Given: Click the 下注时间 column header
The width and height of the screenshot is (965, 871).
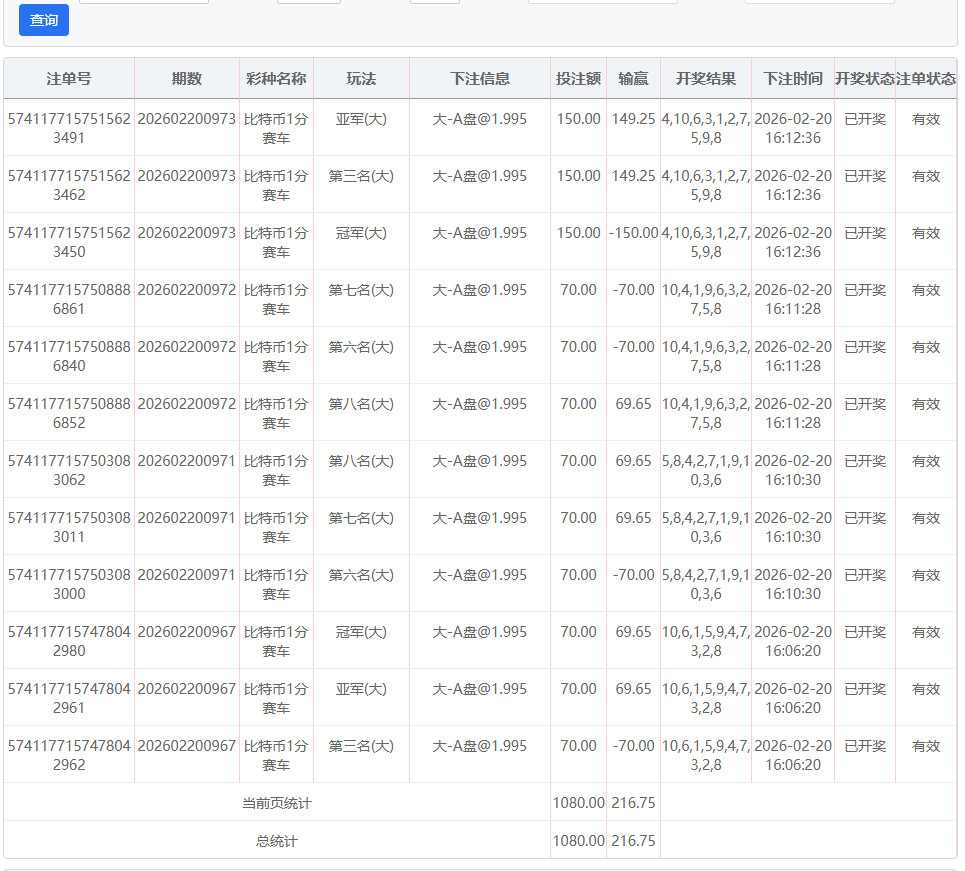Looking at the screenshot, I should click(793, 79).
